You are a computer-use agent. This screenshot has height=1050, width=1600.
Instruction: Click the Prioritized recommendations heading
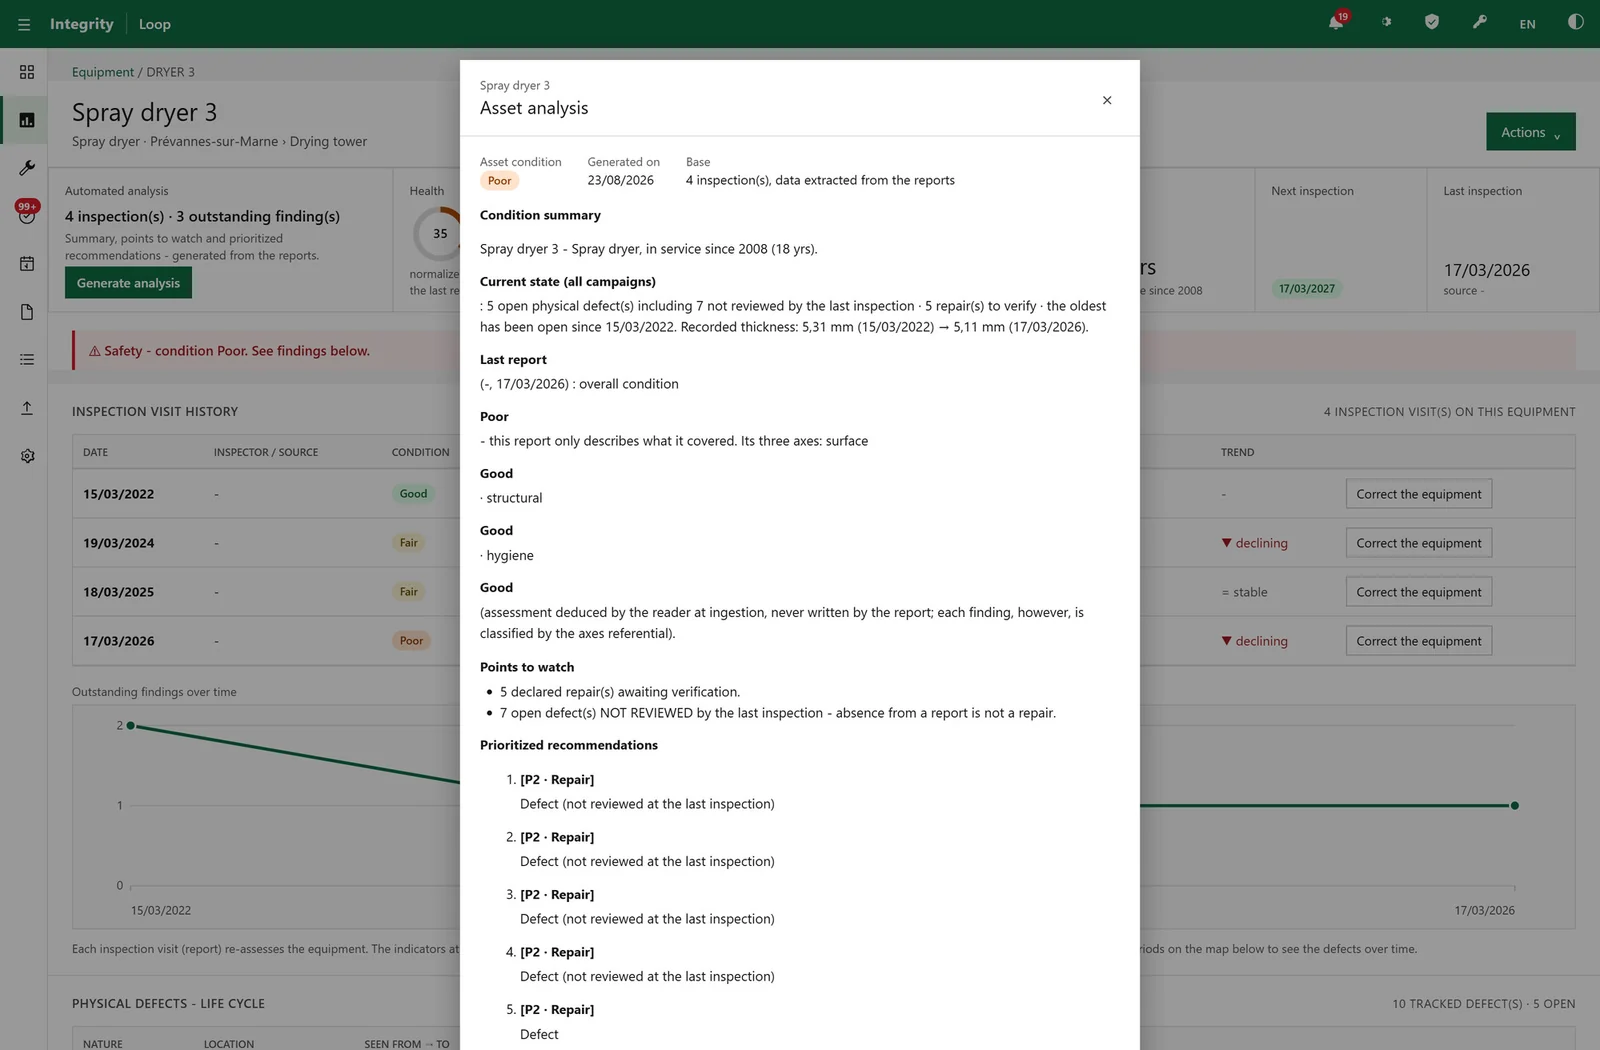tap(569, 745)
